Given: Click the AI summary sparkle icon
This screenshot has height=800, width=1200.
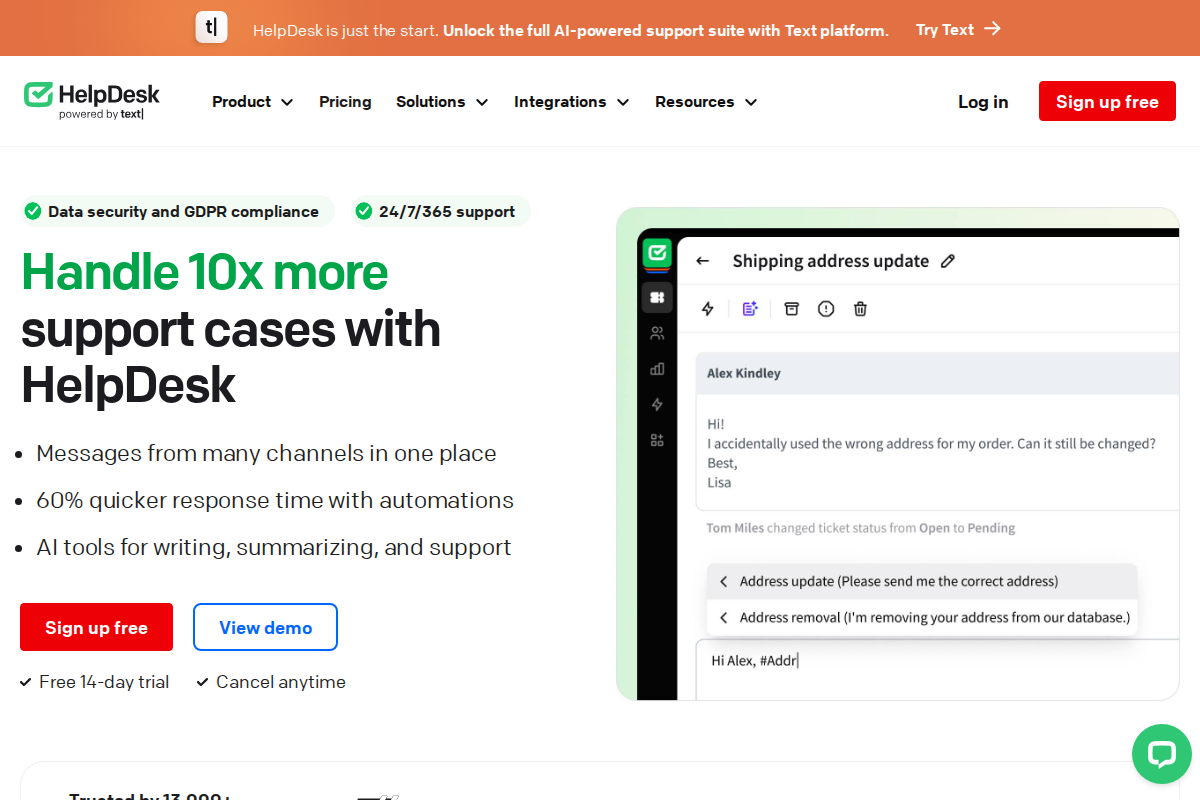Looking at the screenshot, I should click(750, 309).
